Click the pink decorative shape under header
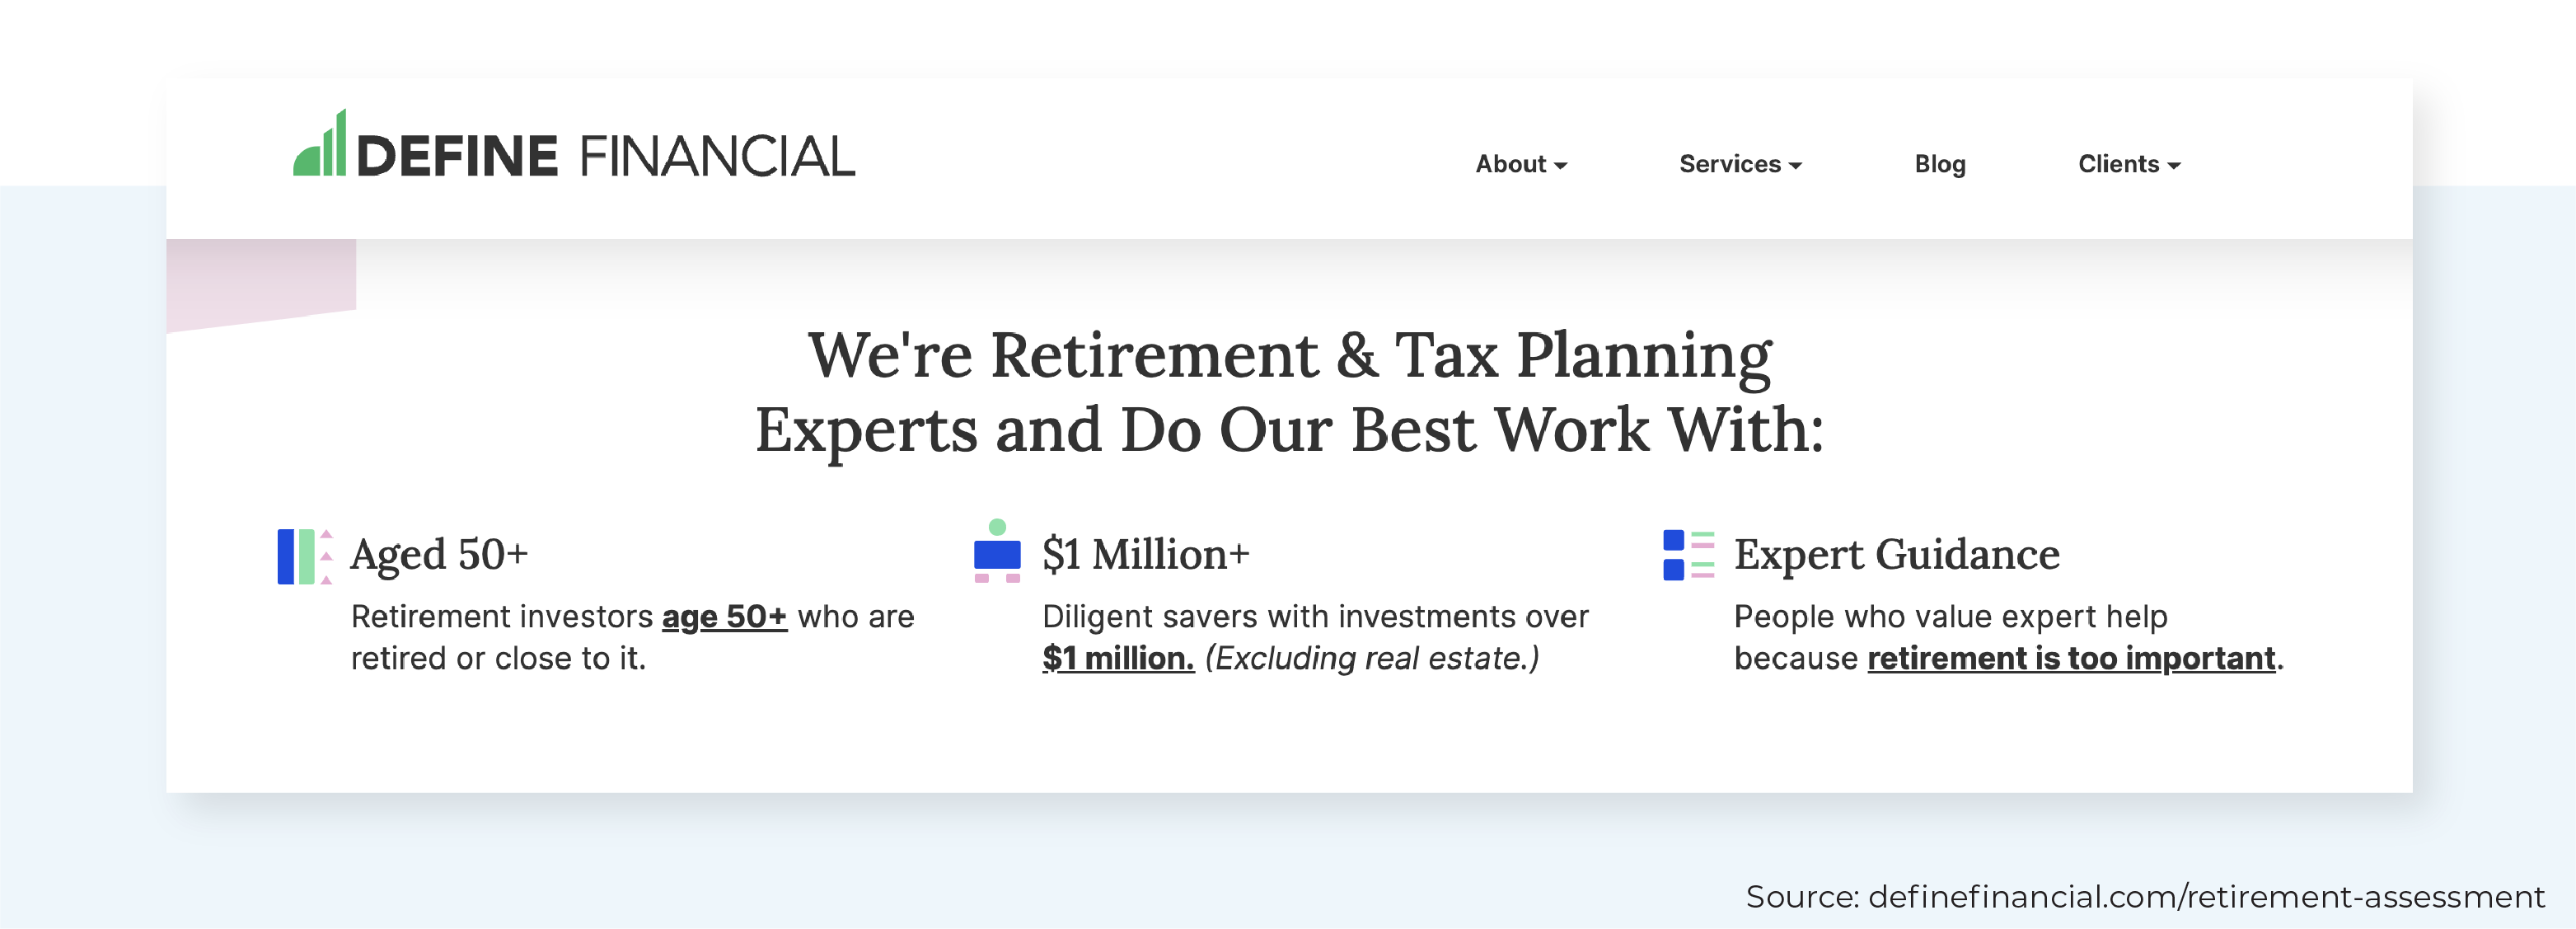Image resolution: width=2576 pixels, height=929 pixels. point(261,284)
